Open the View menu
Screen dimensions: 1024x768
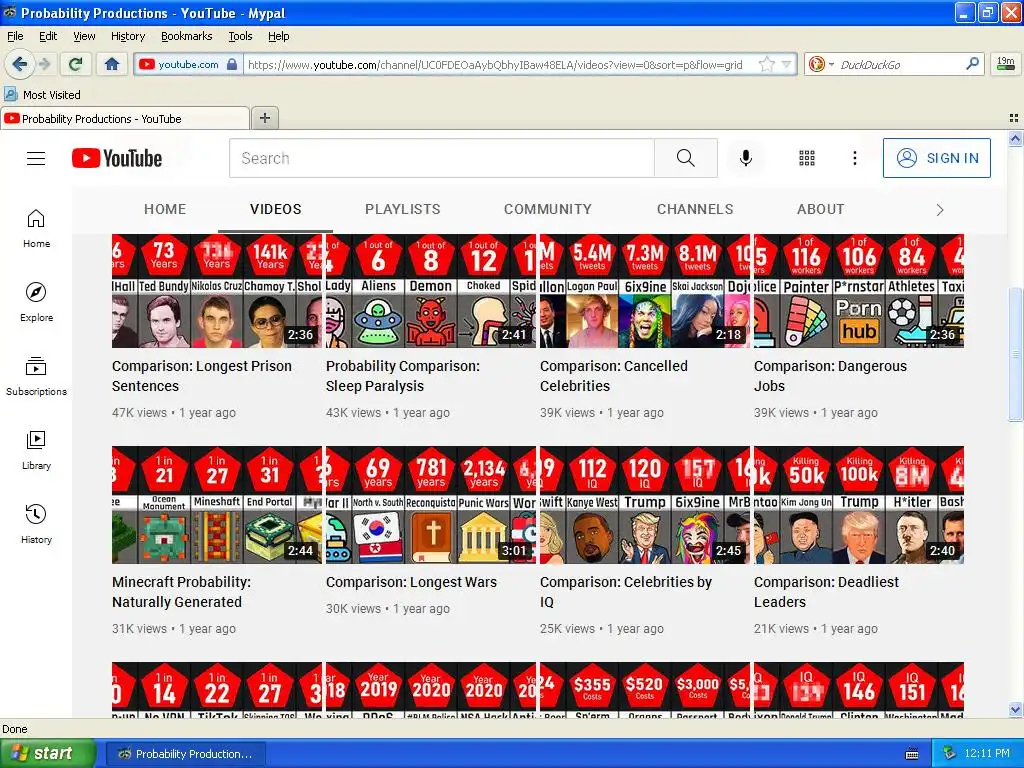(x=84, y=36)
